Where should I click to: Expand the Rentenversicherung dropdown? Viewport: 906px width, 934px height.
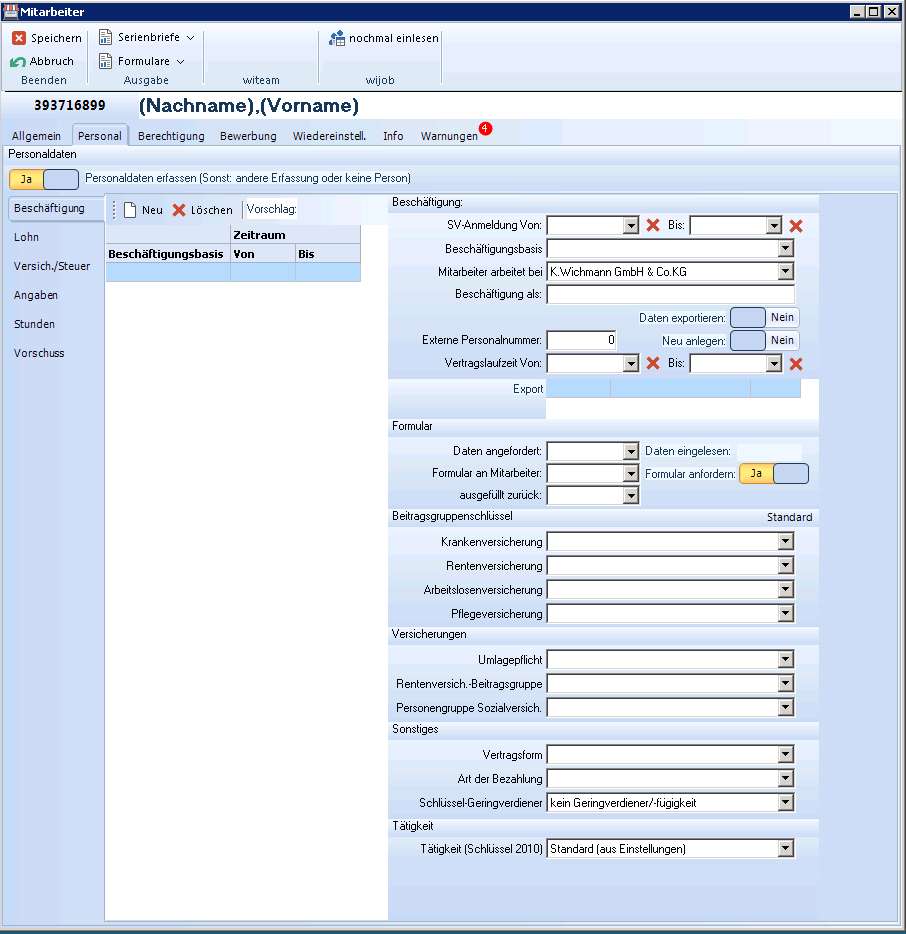(x=786, y=565)
